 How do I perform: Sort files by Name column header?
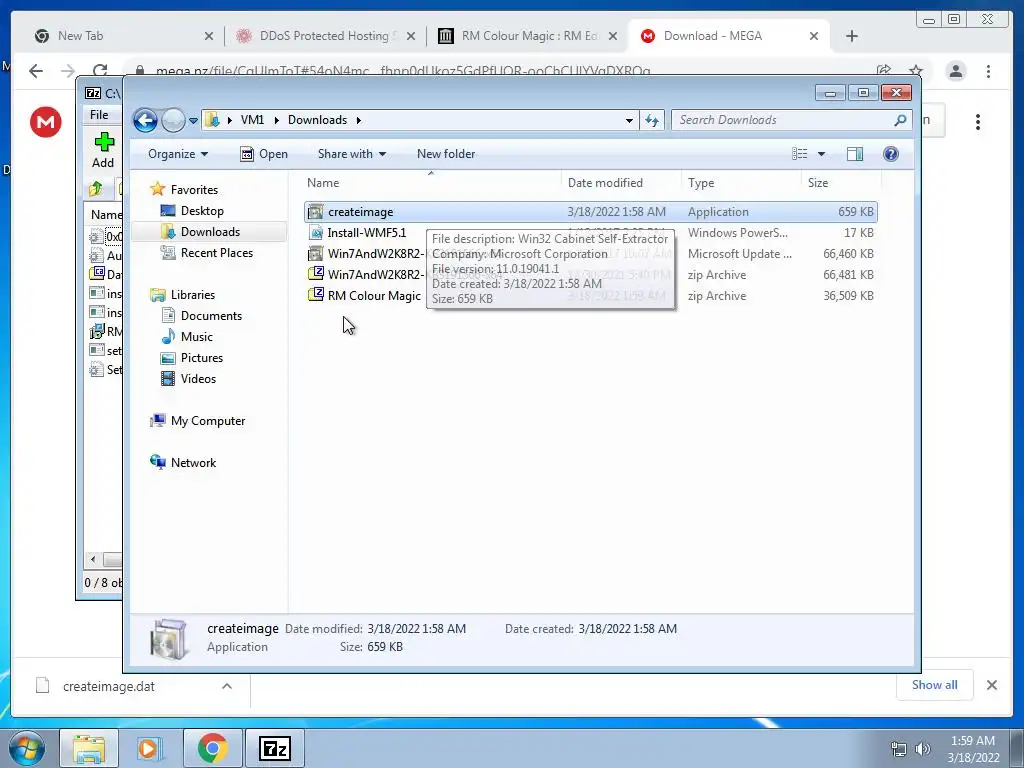point(431,184)
